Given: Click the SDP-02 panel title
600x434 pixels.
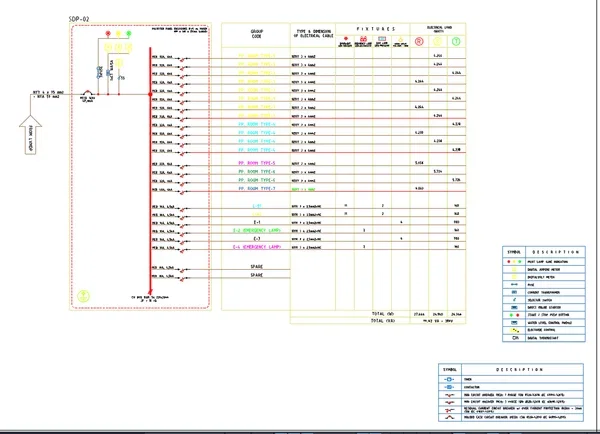Looking at the screenshot, I should (x=79, y=19).
